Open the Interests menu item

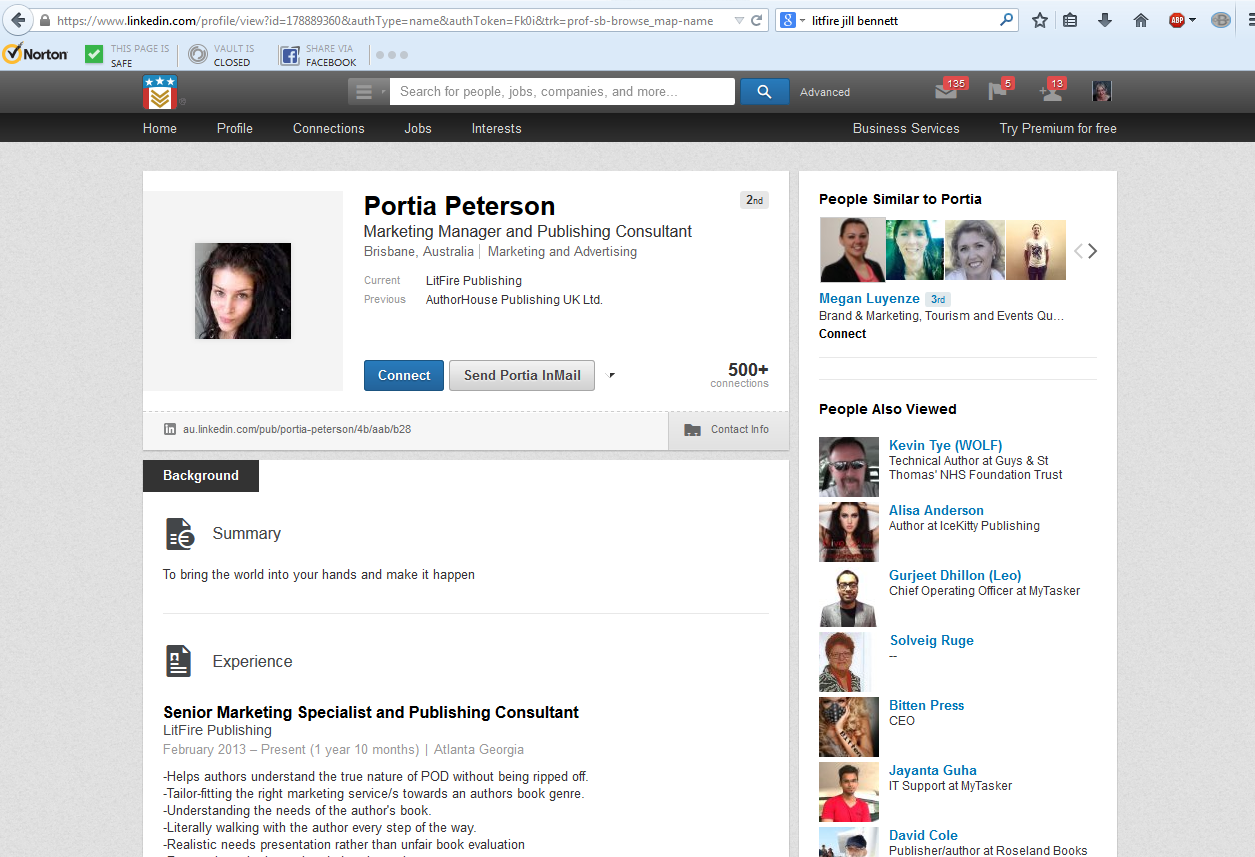coord(496,128)
